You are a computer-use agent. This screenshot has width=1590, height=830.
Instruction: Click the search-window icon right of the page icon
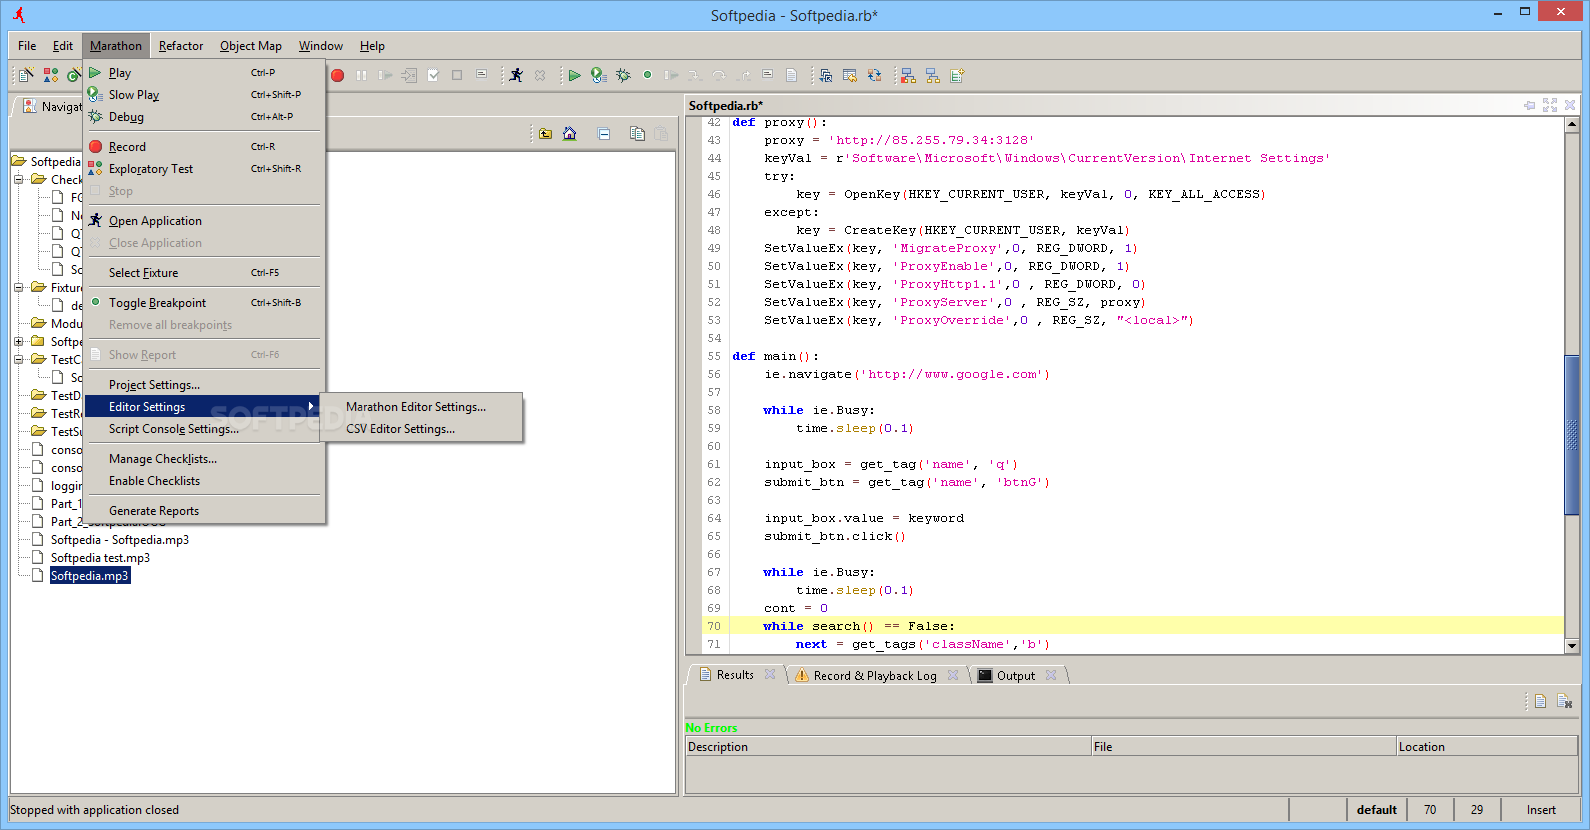826,75
